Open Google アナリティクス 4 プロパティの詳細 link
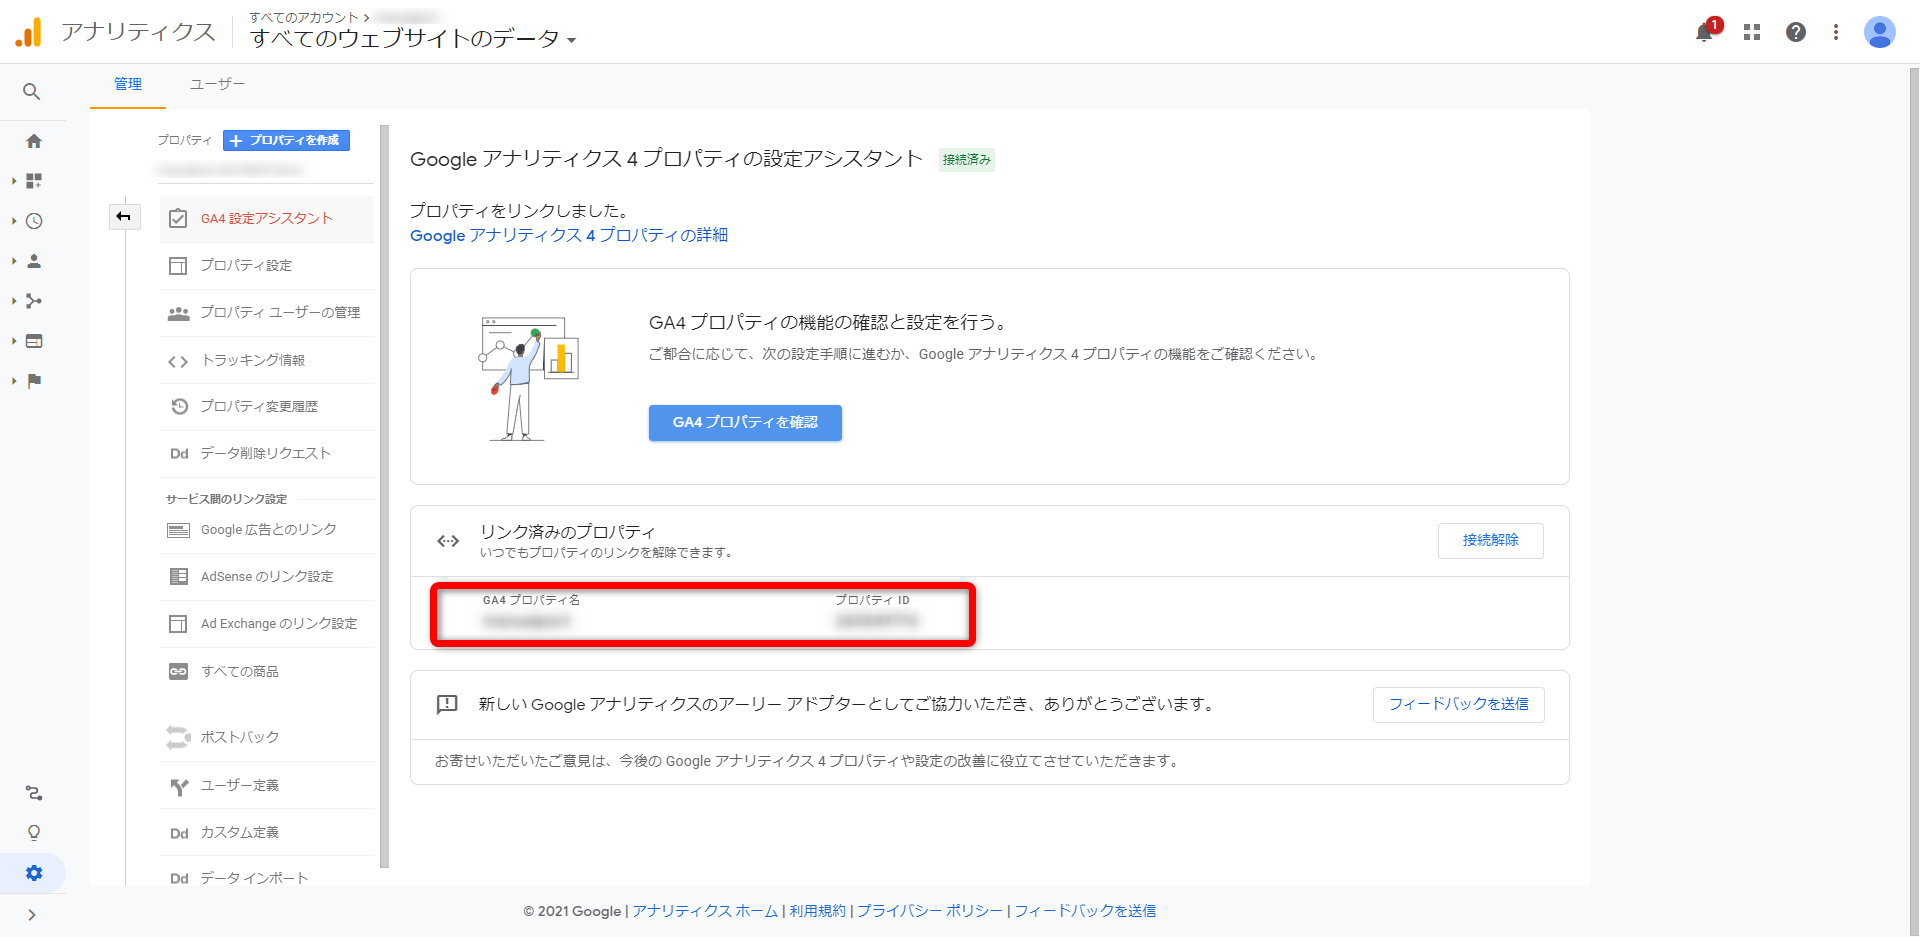 569,235
